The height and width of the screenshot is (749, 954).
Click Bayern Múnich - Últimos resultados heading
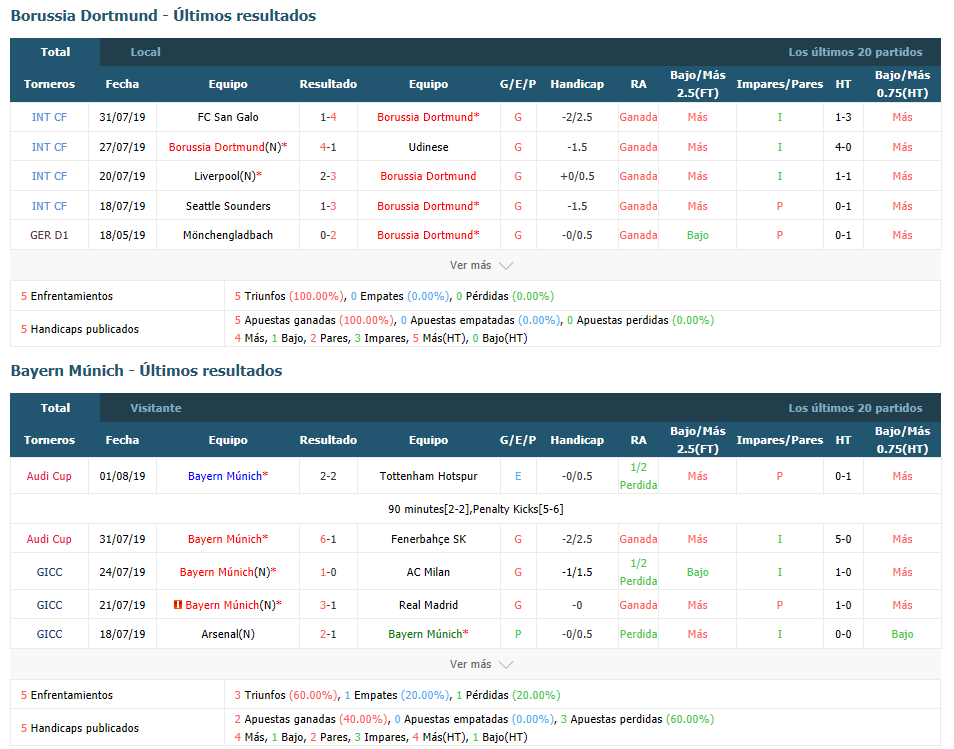pyautogui.click(x=146, y=371)
